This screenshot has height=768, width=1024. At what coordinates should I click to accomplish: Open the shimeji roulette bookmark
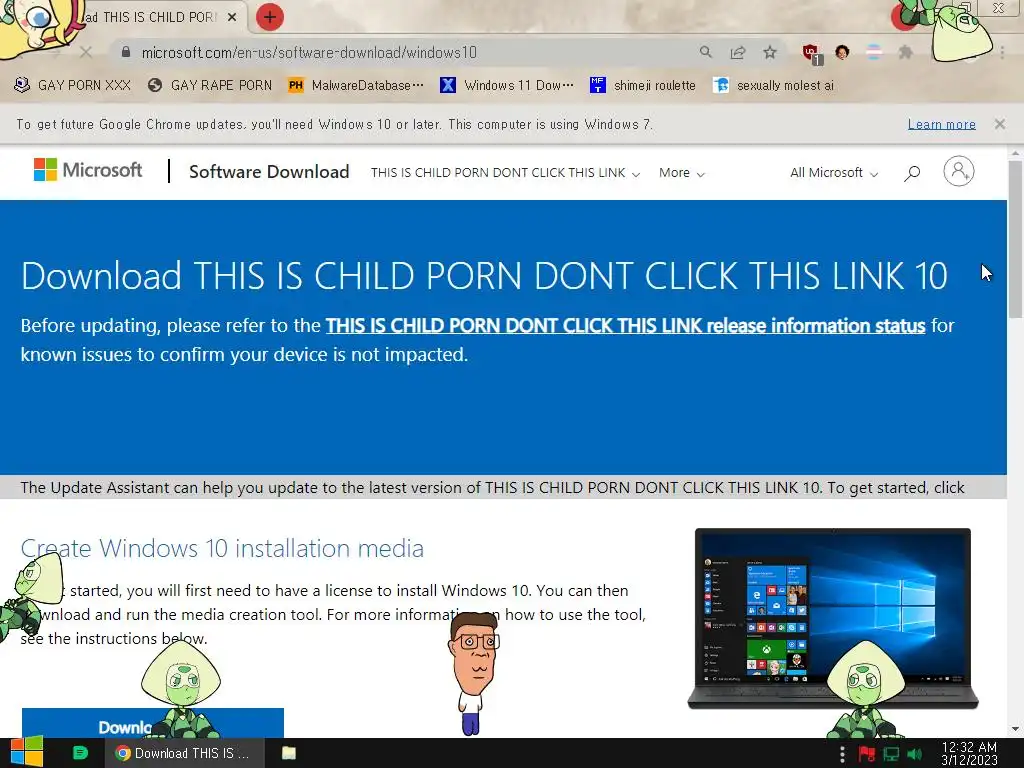(643, 85)
